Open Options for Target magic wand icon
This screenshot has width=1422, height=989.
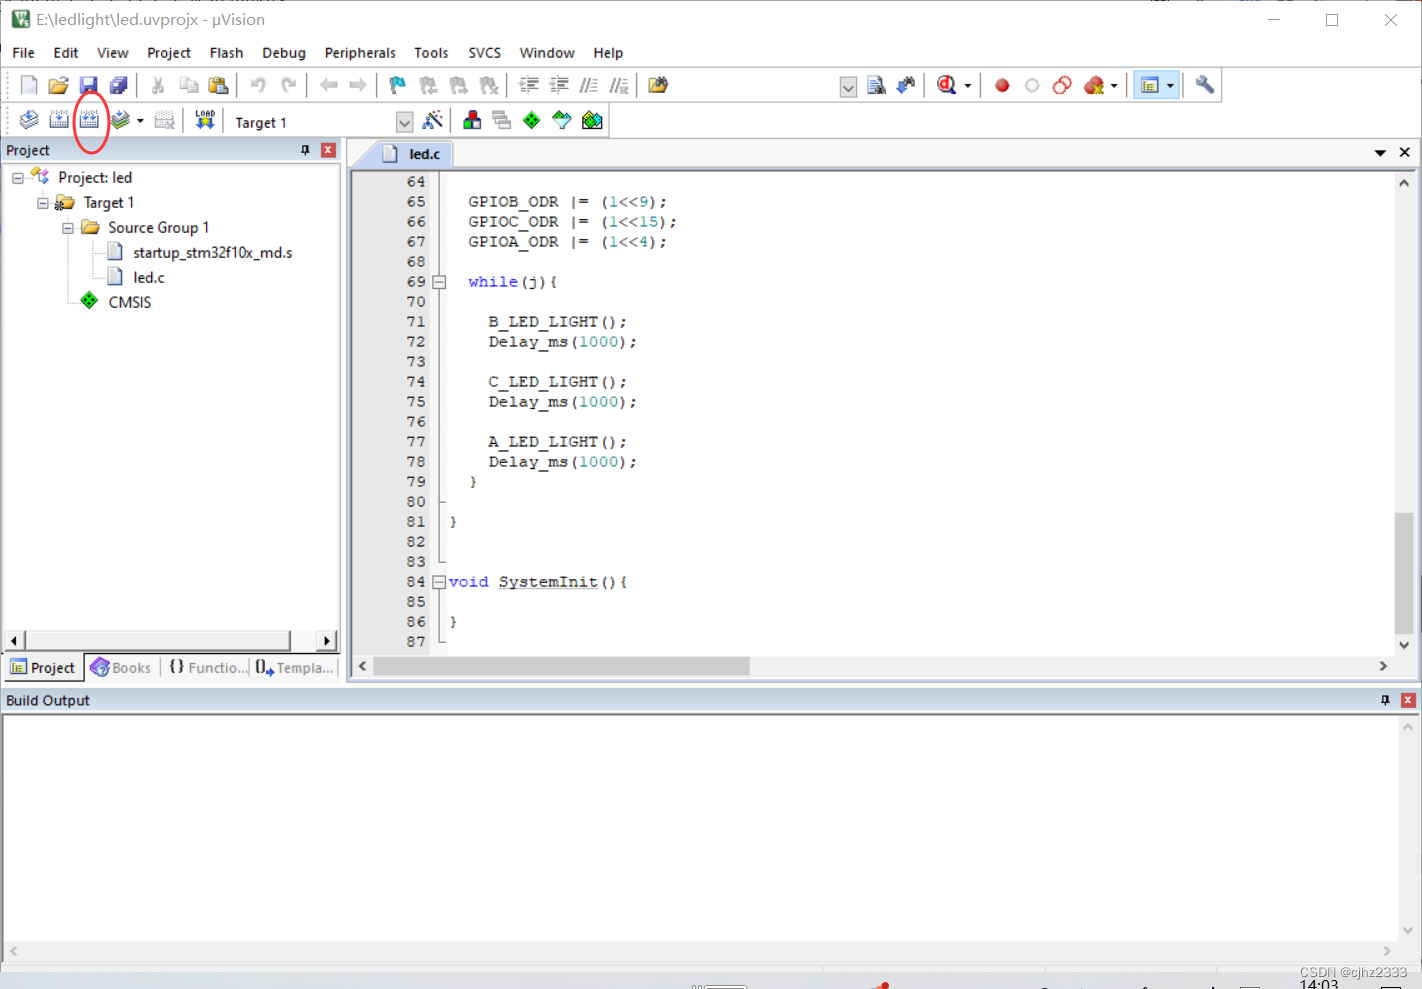[433, 121]
